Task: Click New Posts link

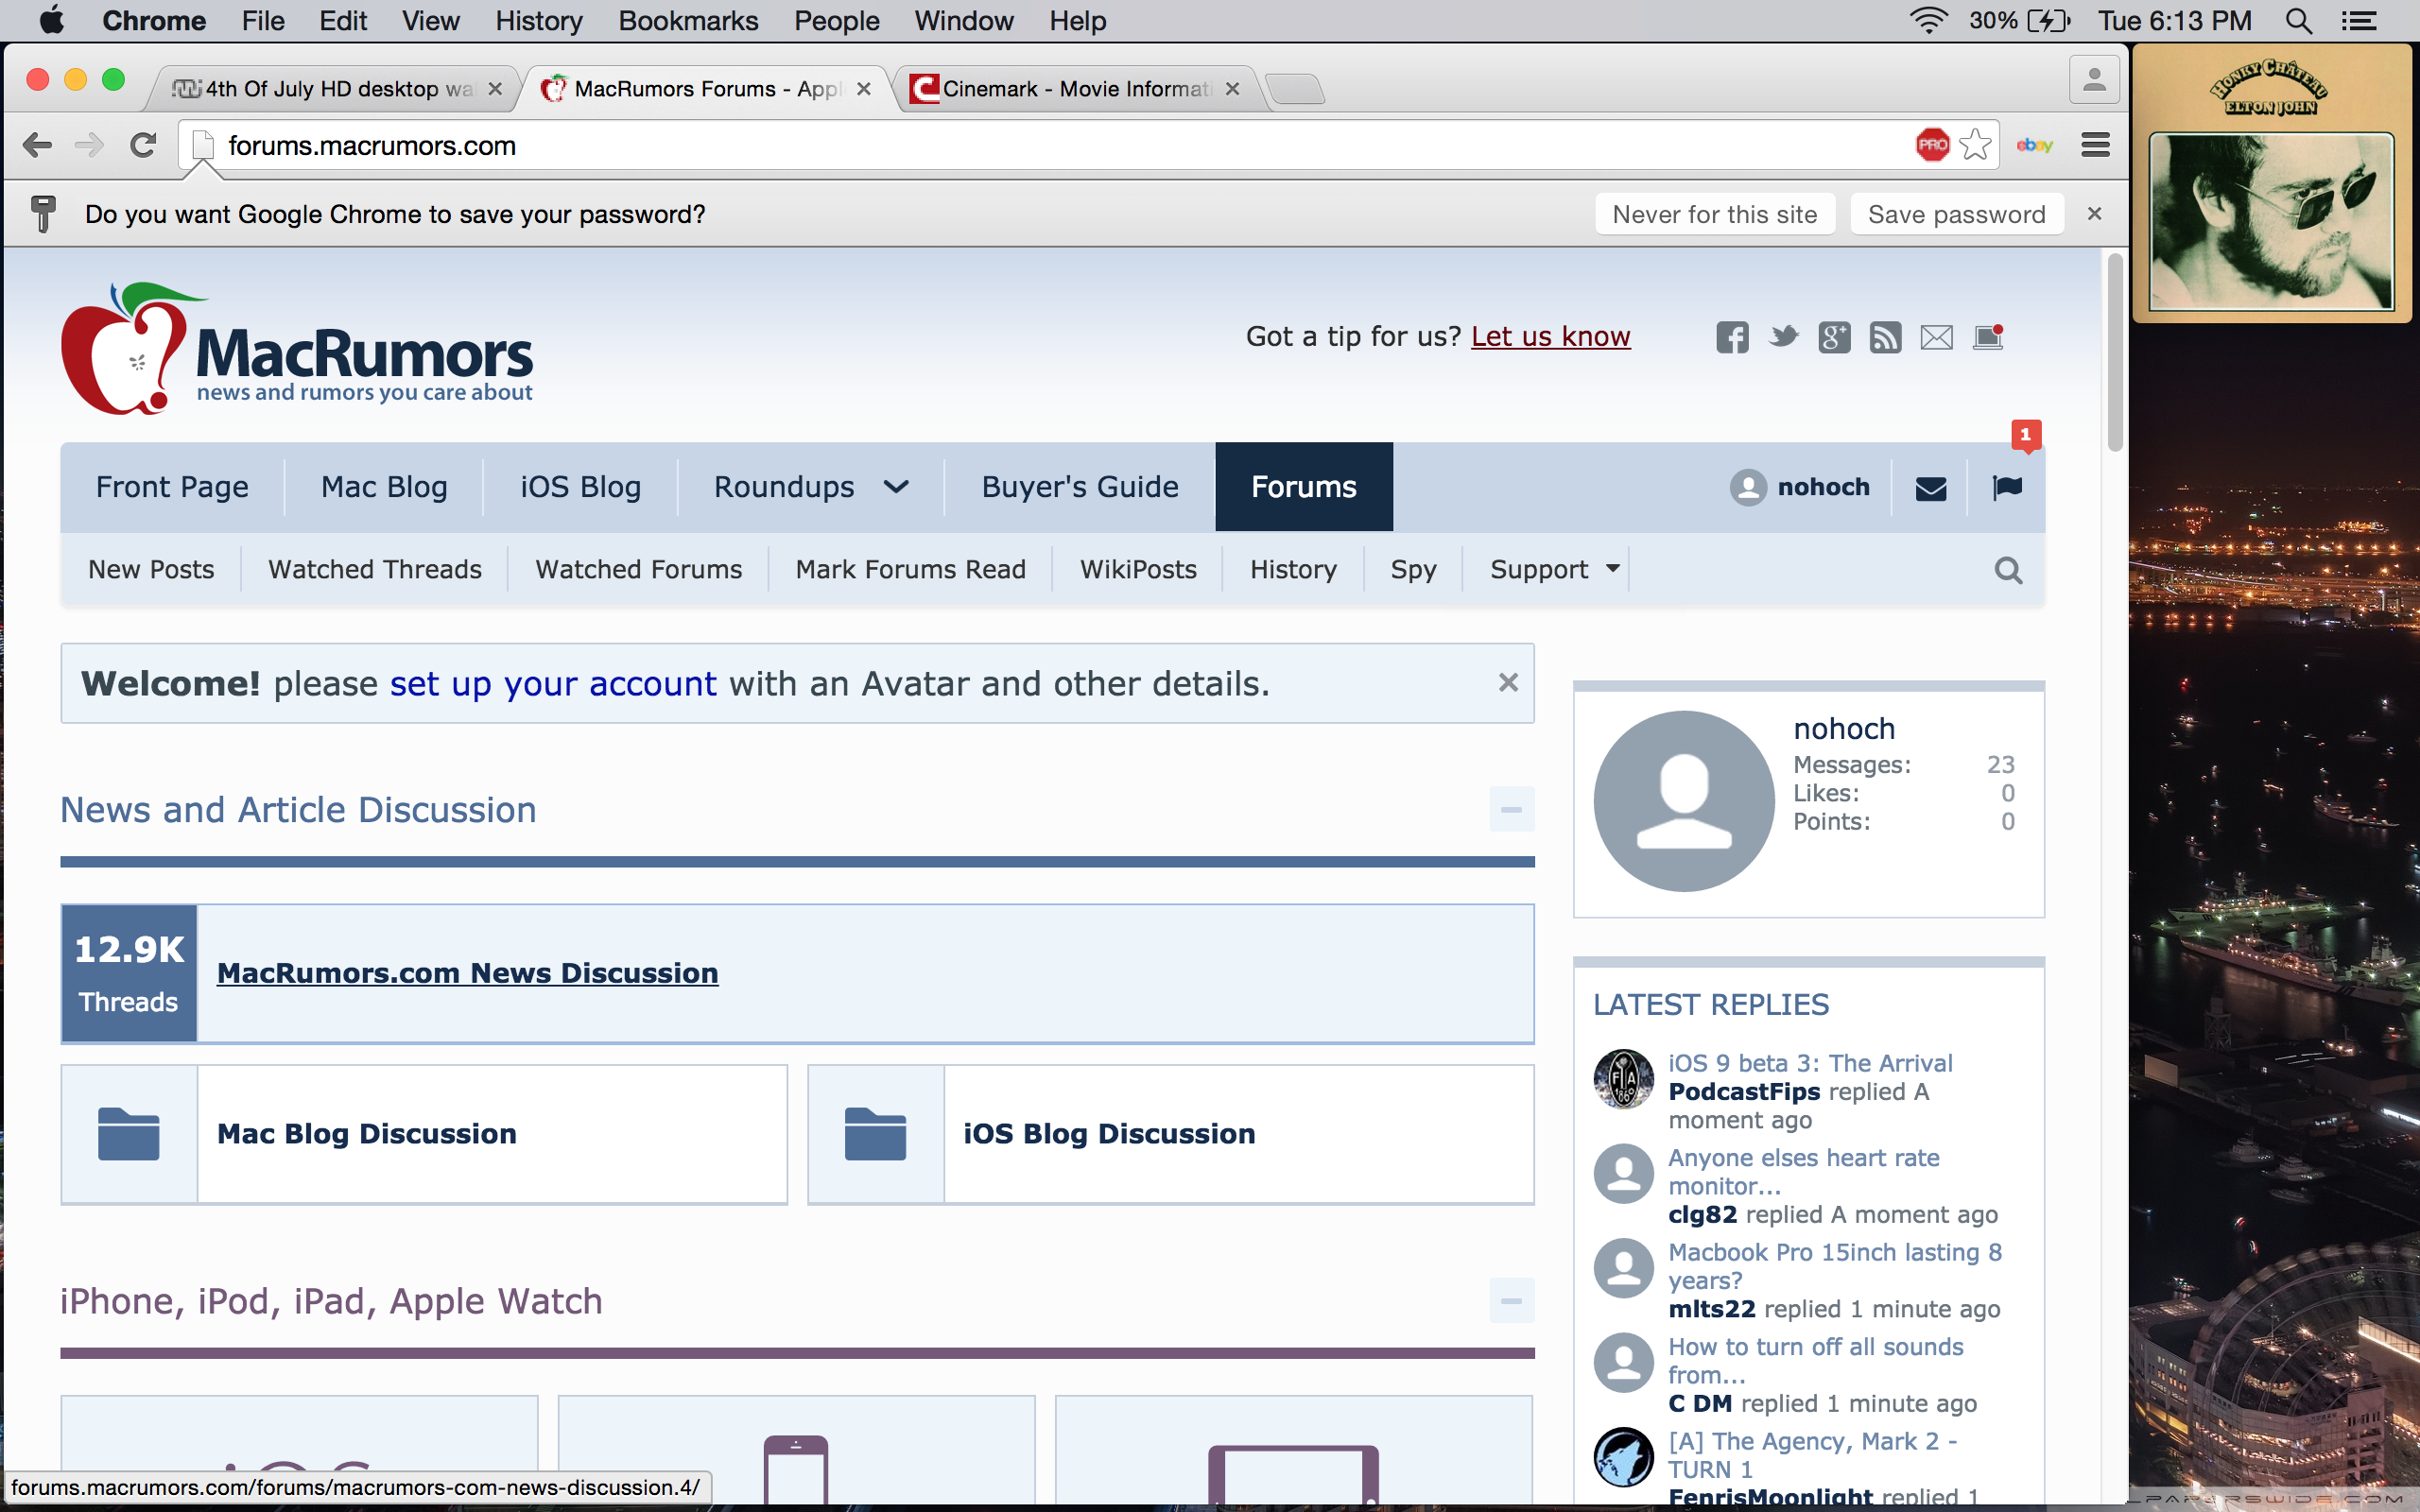Action: click(151, 569)
